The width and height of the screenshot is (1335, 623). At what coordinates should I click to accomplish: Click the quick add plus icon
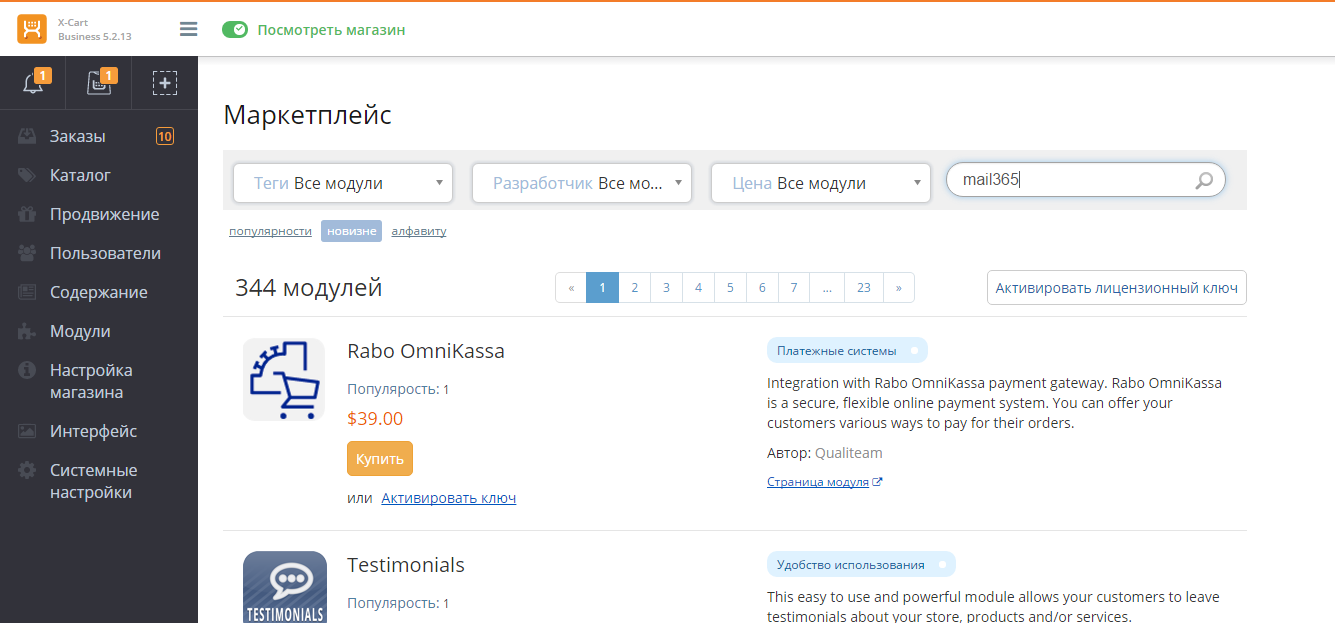pos(165,83)
